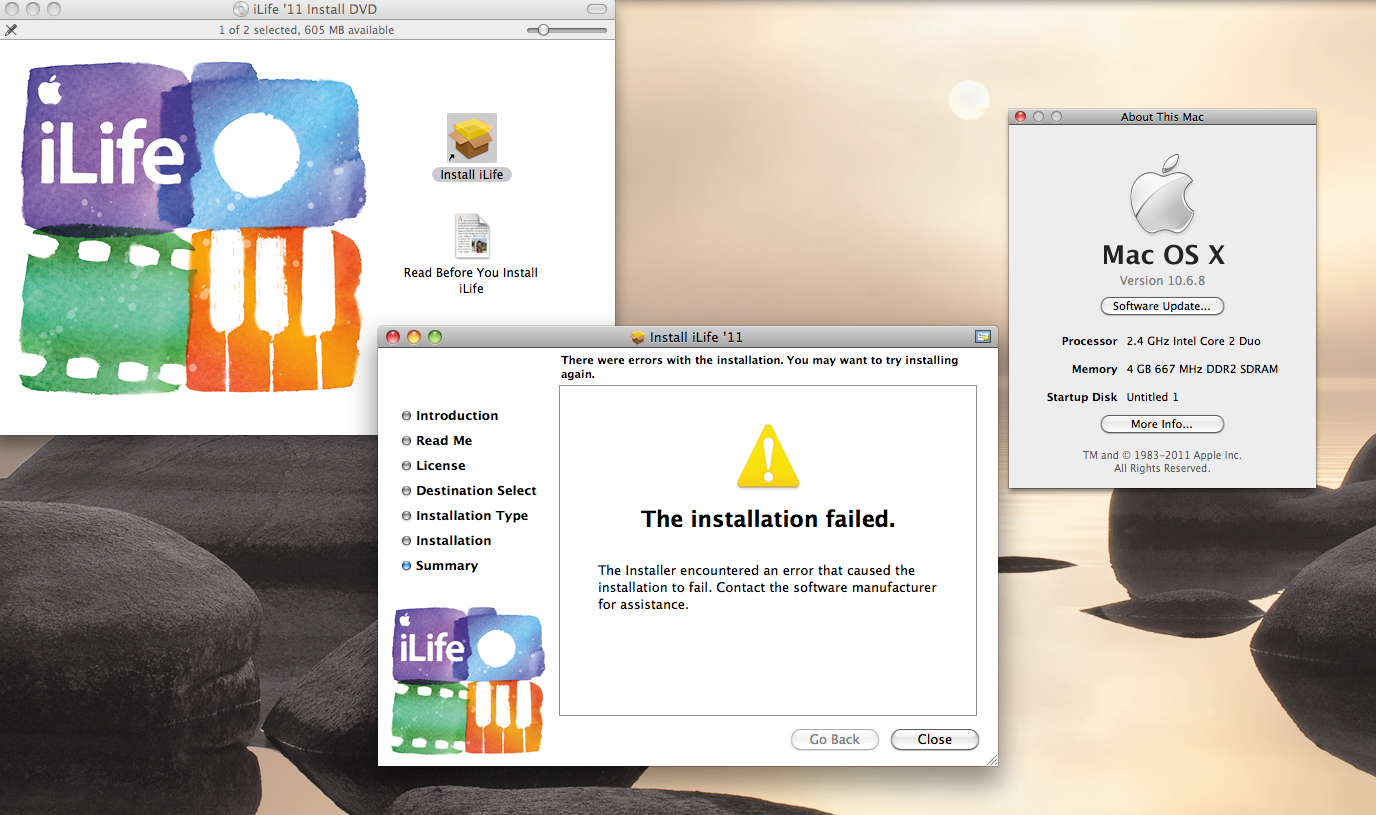Click the red close button of Install iLife window
Screen dimensions: 1376x815
point(393,337)
